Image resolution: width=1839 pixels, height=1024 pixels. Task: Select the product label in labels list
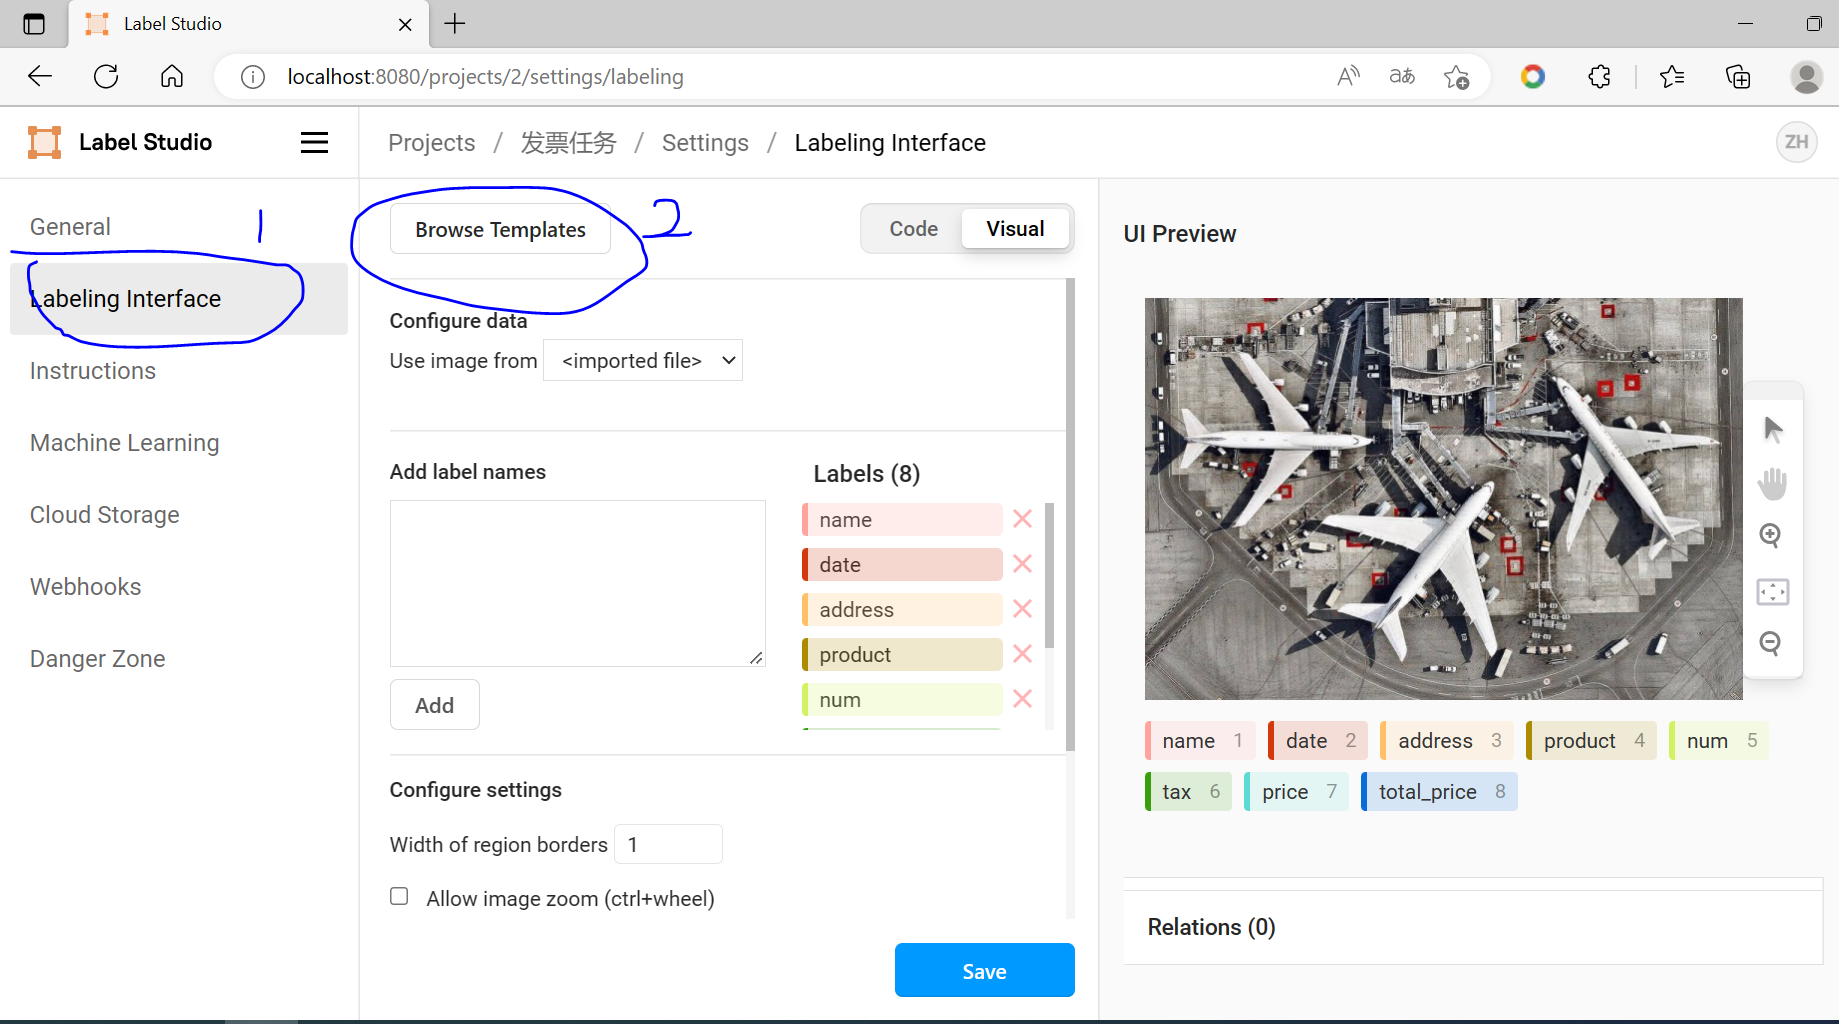(x=902, y=654)
